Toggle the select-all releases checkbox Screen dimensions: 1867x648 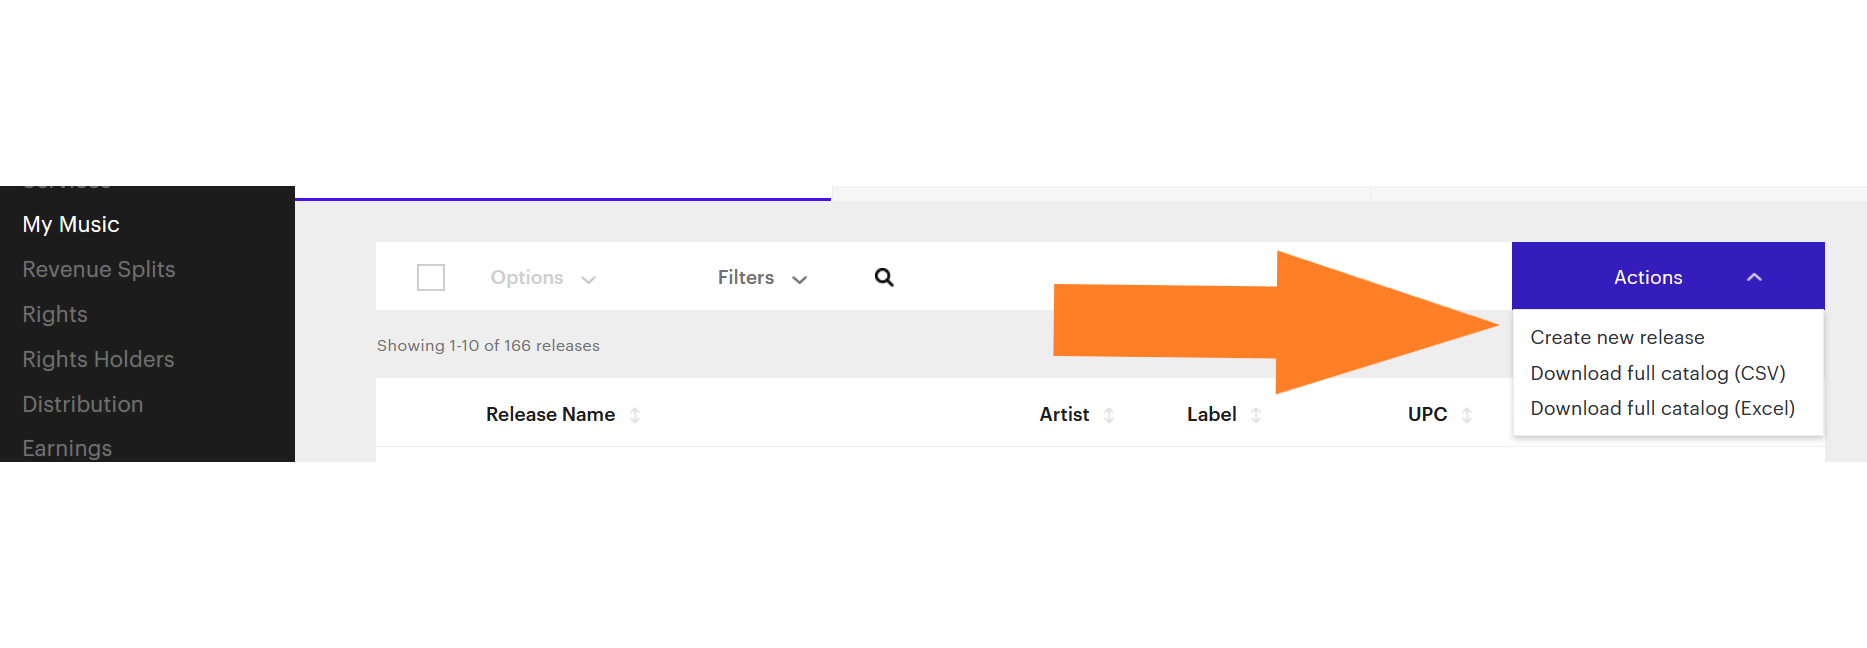[x=431, y=277]
